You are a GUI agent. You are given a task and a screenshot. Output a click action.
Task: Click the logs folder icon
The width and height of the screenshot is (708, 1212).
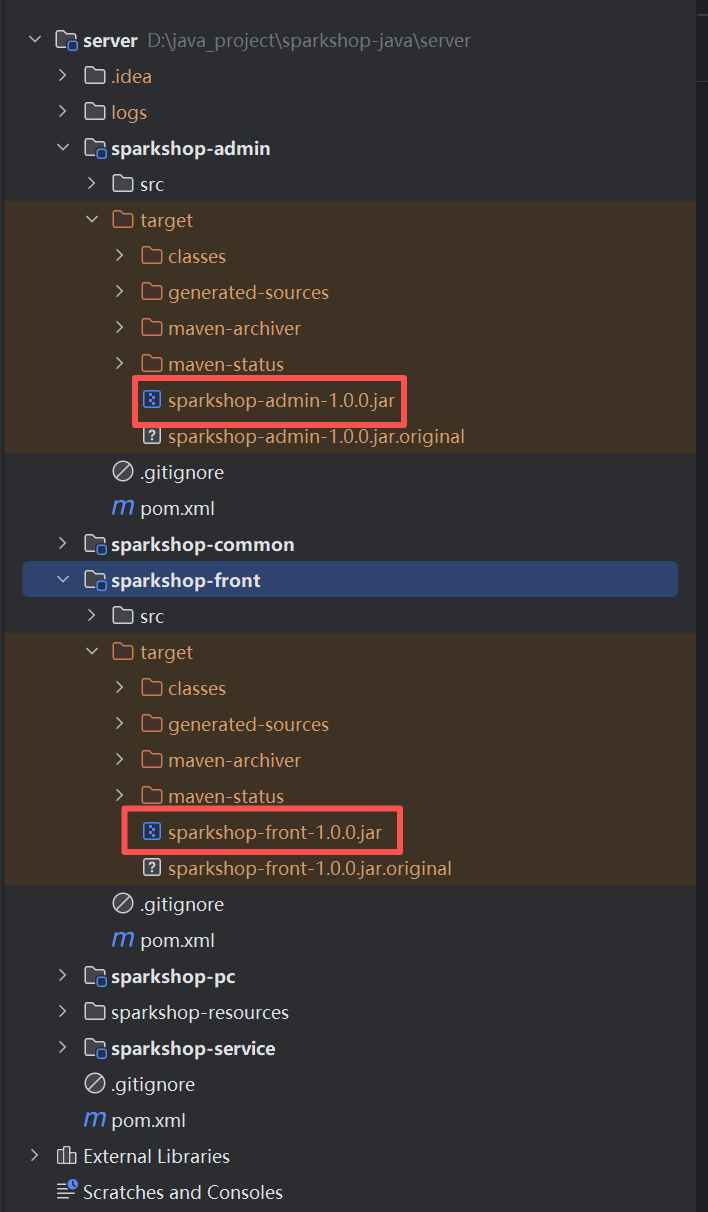point(95,112)
